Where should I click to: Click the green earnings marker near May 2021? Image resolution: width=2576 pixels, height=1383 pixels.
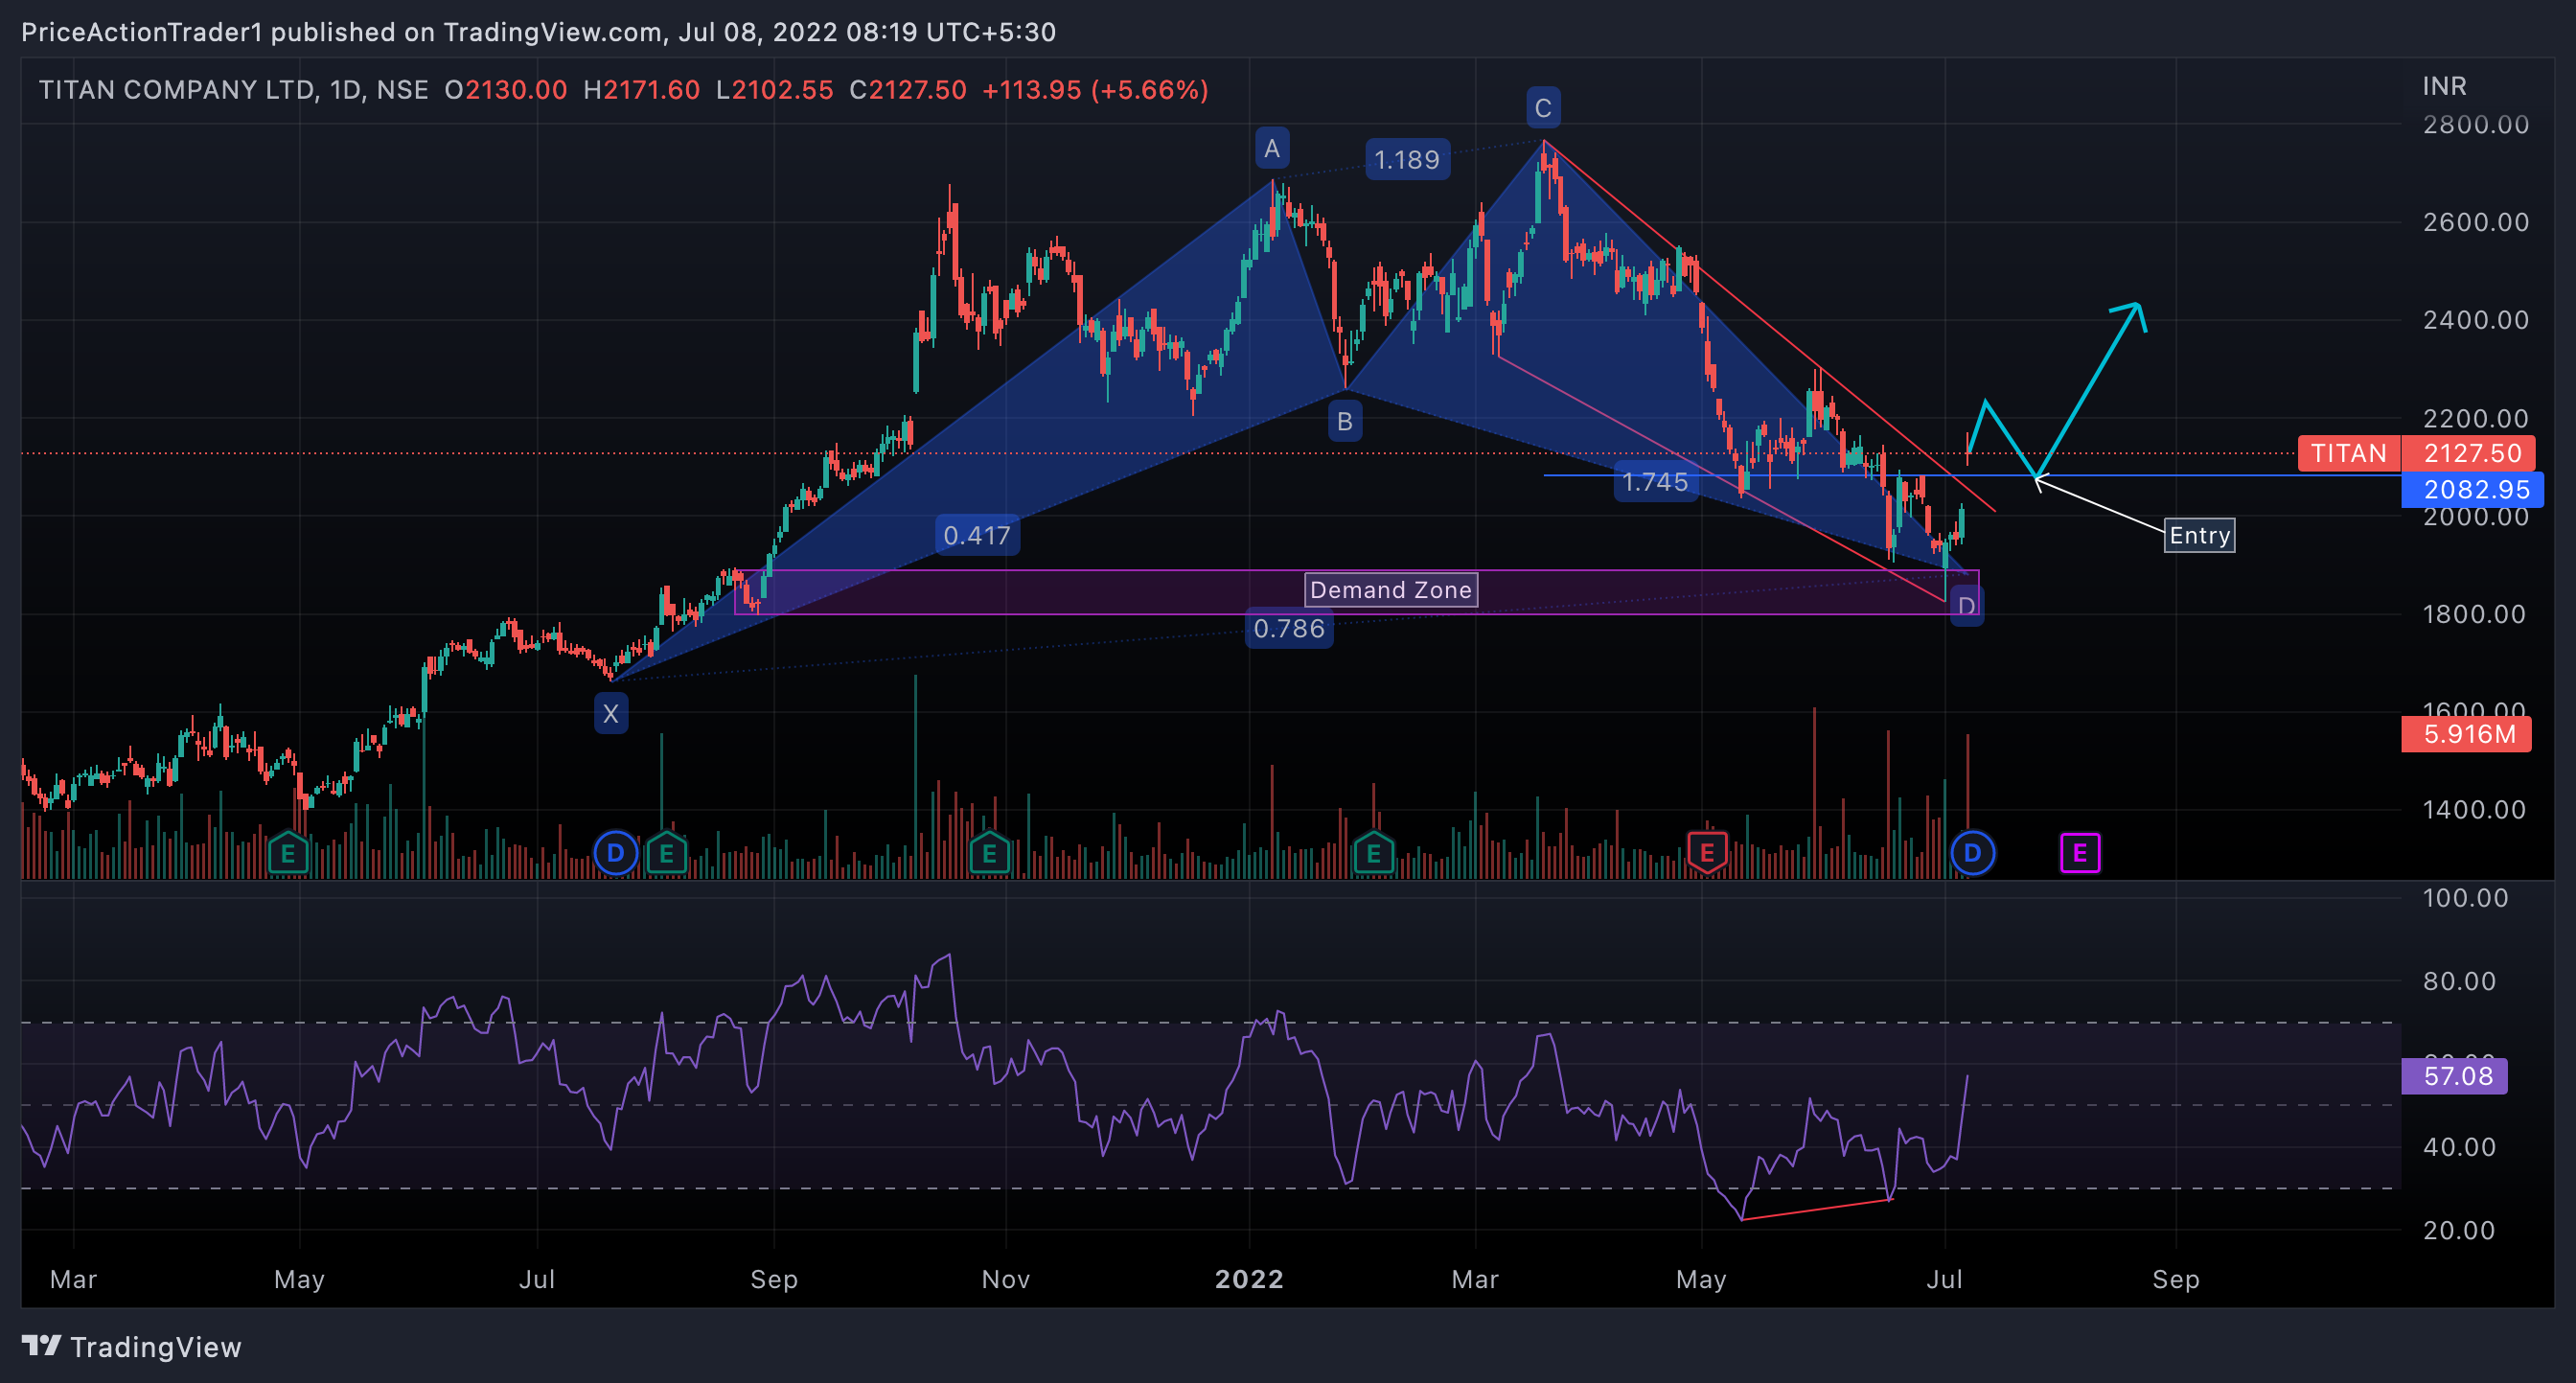click(x=288, y=854)
